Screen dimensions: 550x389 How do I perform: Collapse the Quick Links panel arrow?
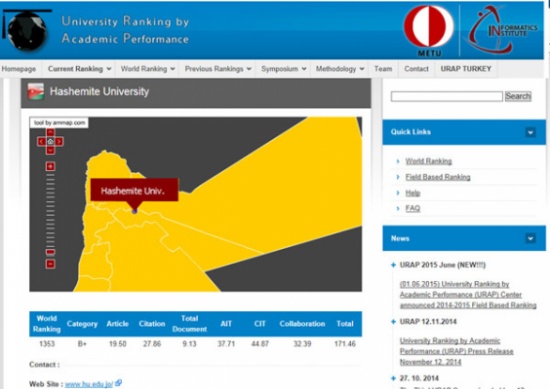tap(530, 132)
